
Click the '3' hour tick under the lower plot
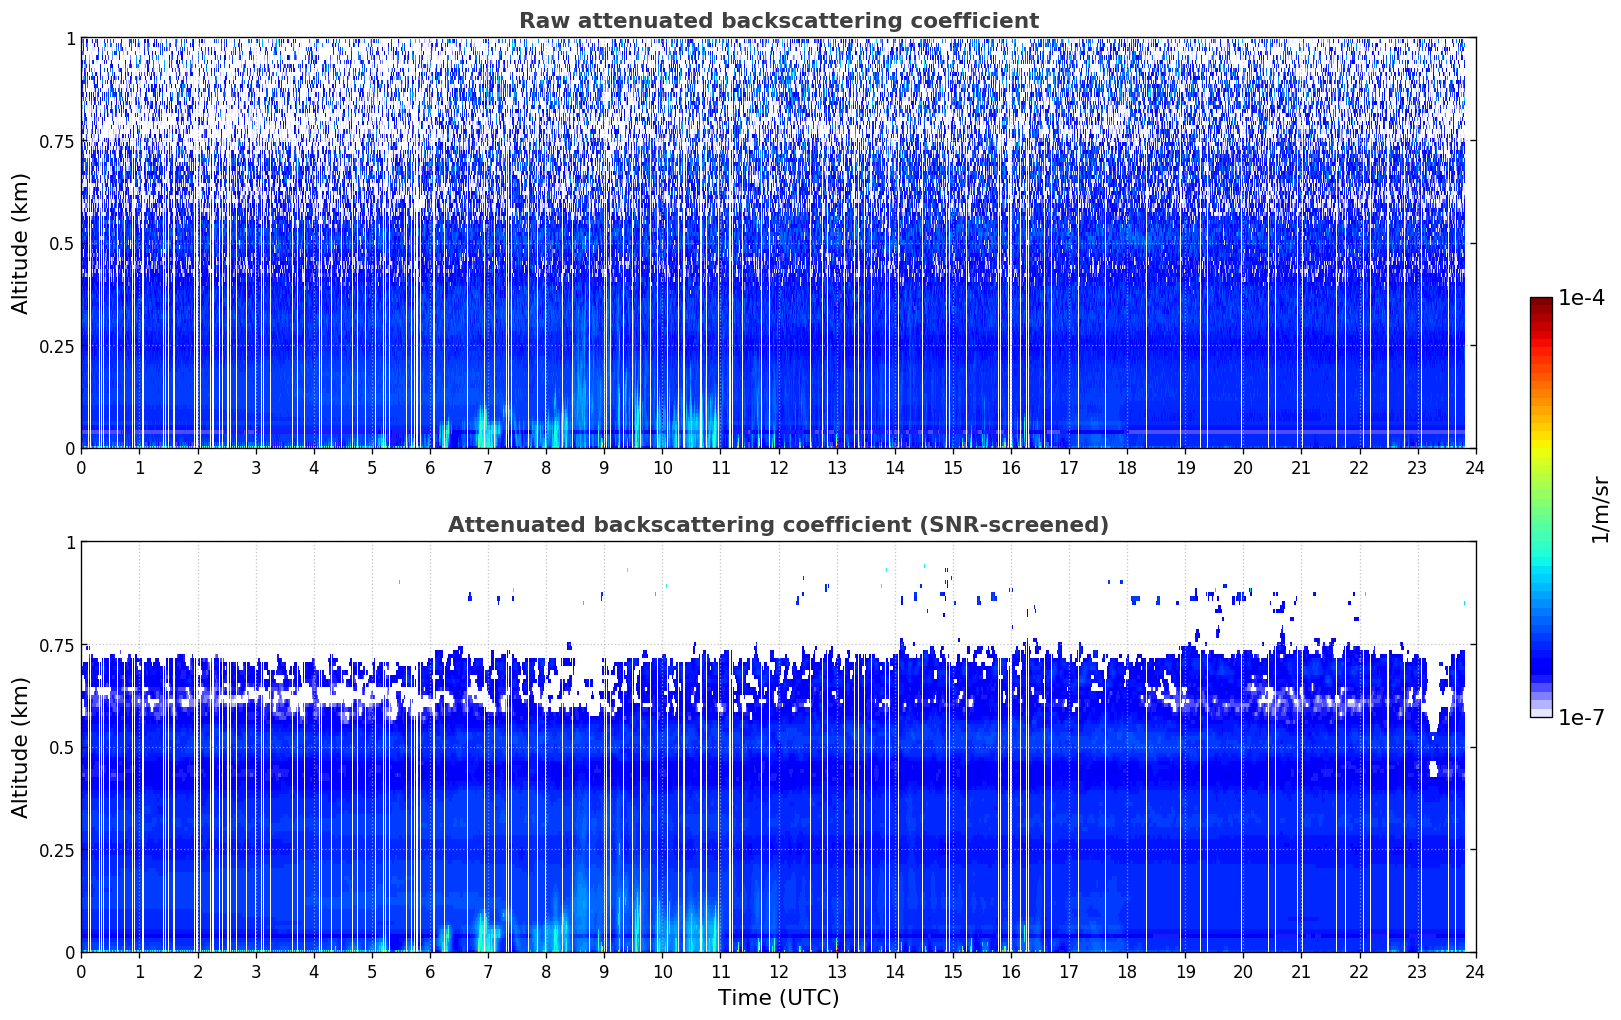tap(256, 972)
